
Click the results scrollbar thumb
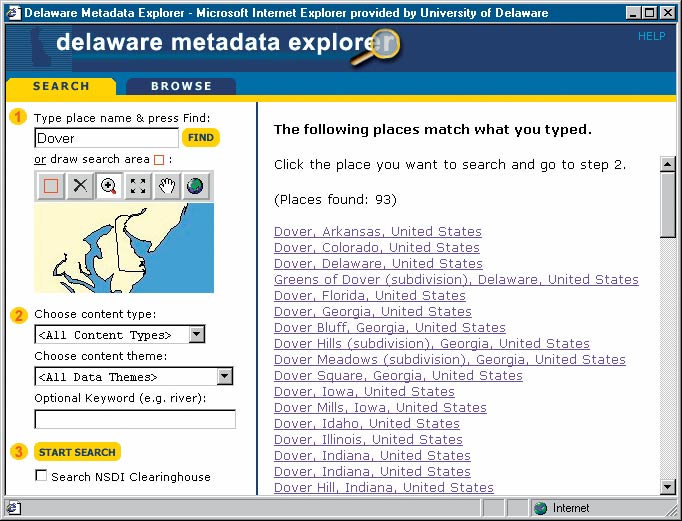tap(667, 204)
